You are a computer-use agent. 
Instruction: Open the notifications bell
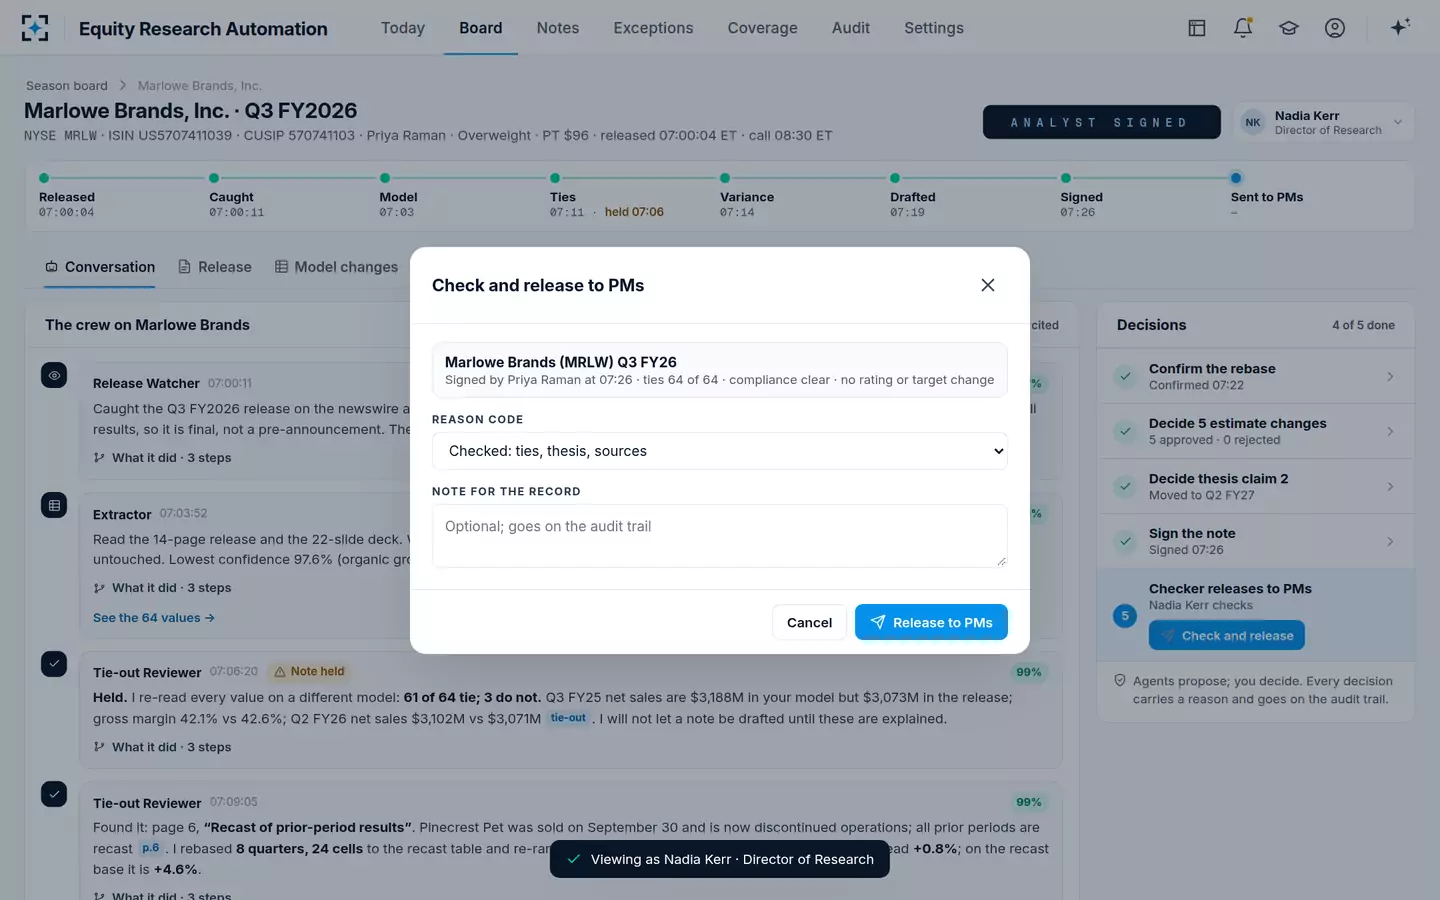click(1243, 28)
